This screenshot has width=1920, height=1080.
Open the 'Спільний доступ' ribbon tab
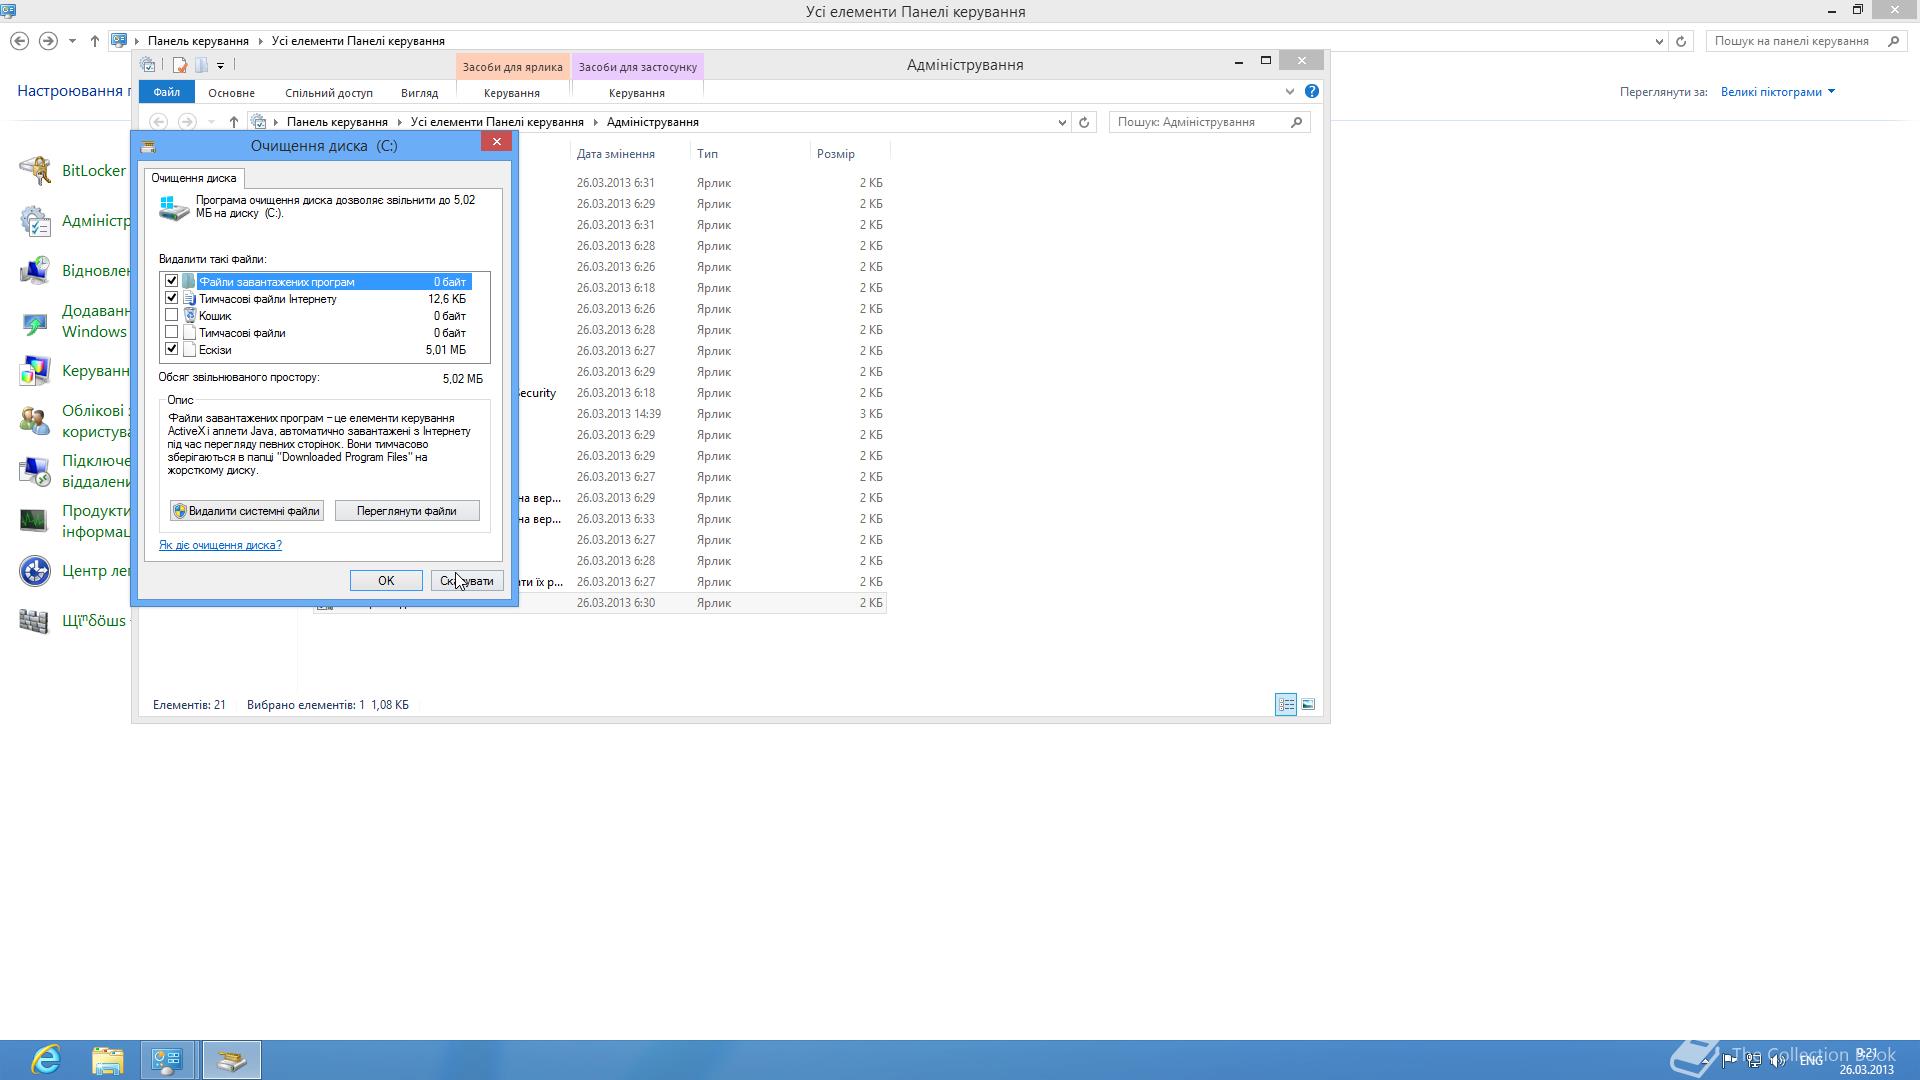click(x=329, y=92)
